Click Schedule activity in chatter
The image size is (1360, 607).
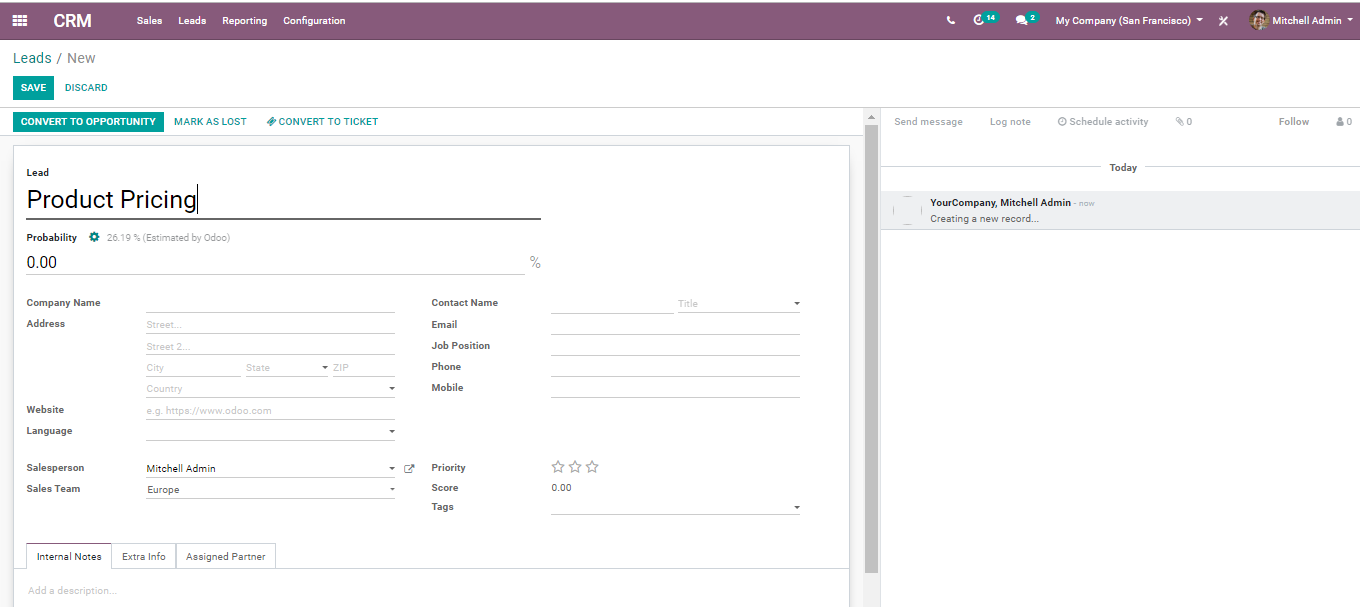pos(1103,122)
